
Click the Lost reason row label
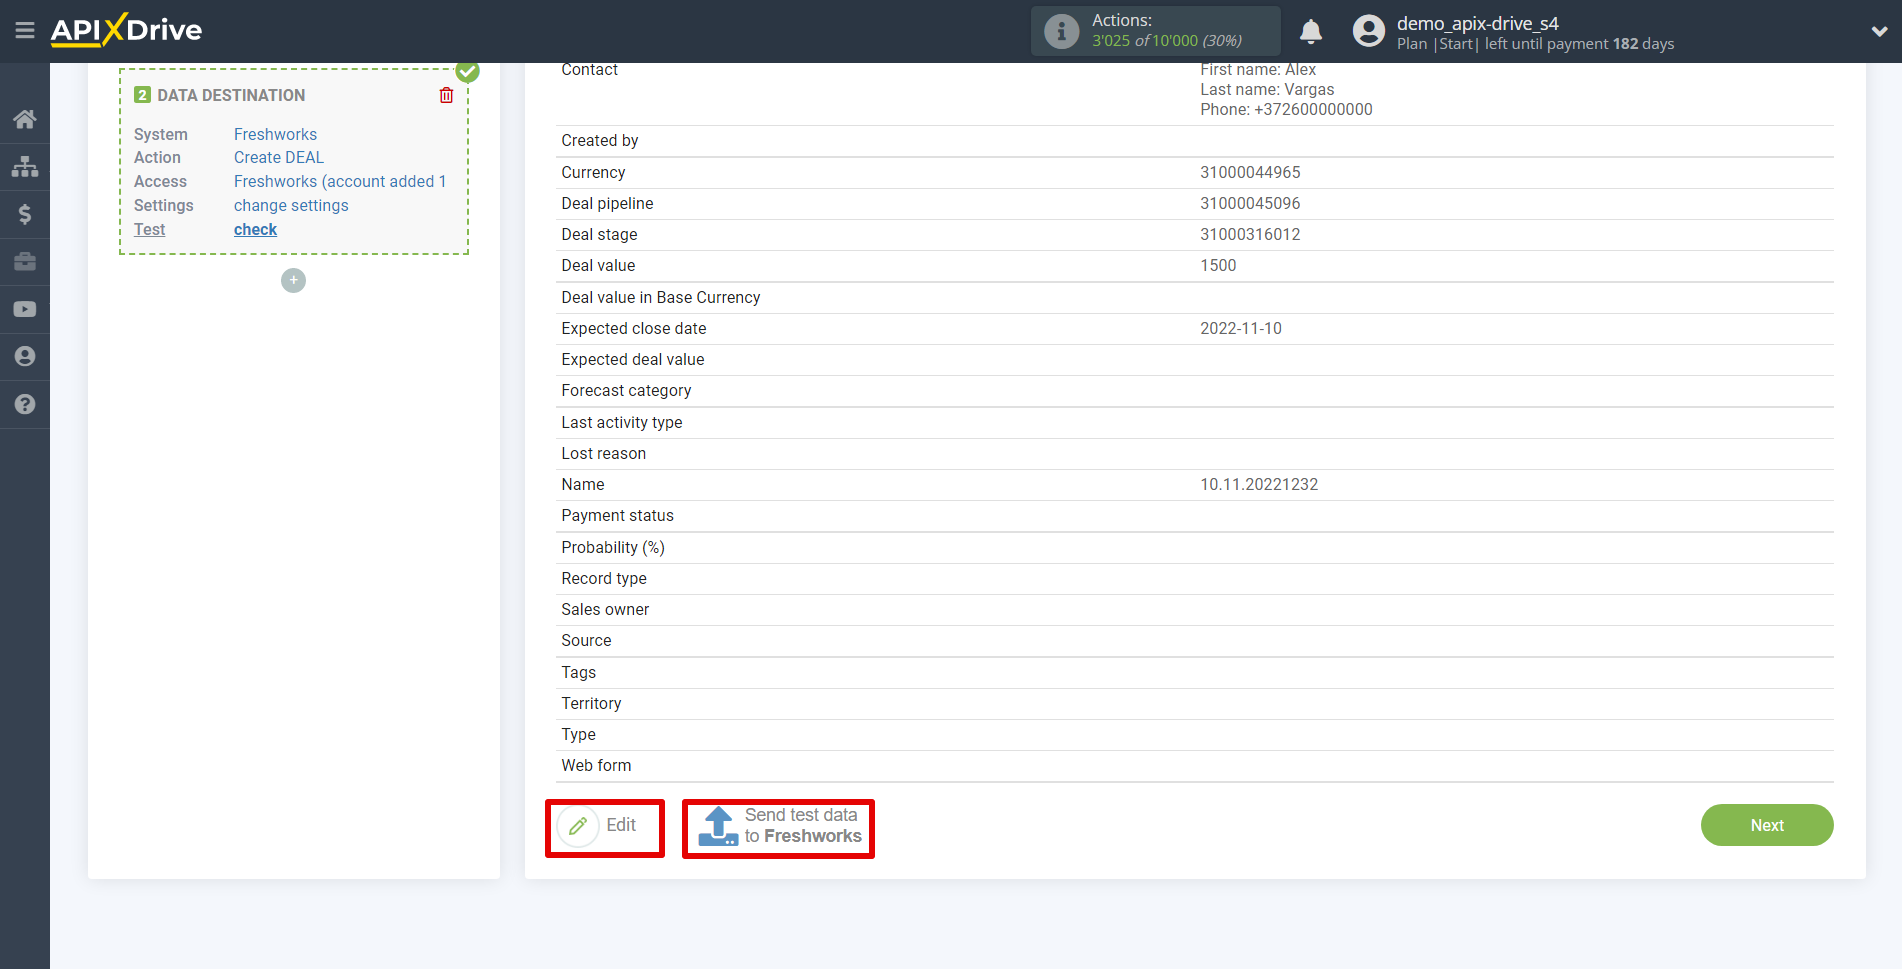(603, 453)
